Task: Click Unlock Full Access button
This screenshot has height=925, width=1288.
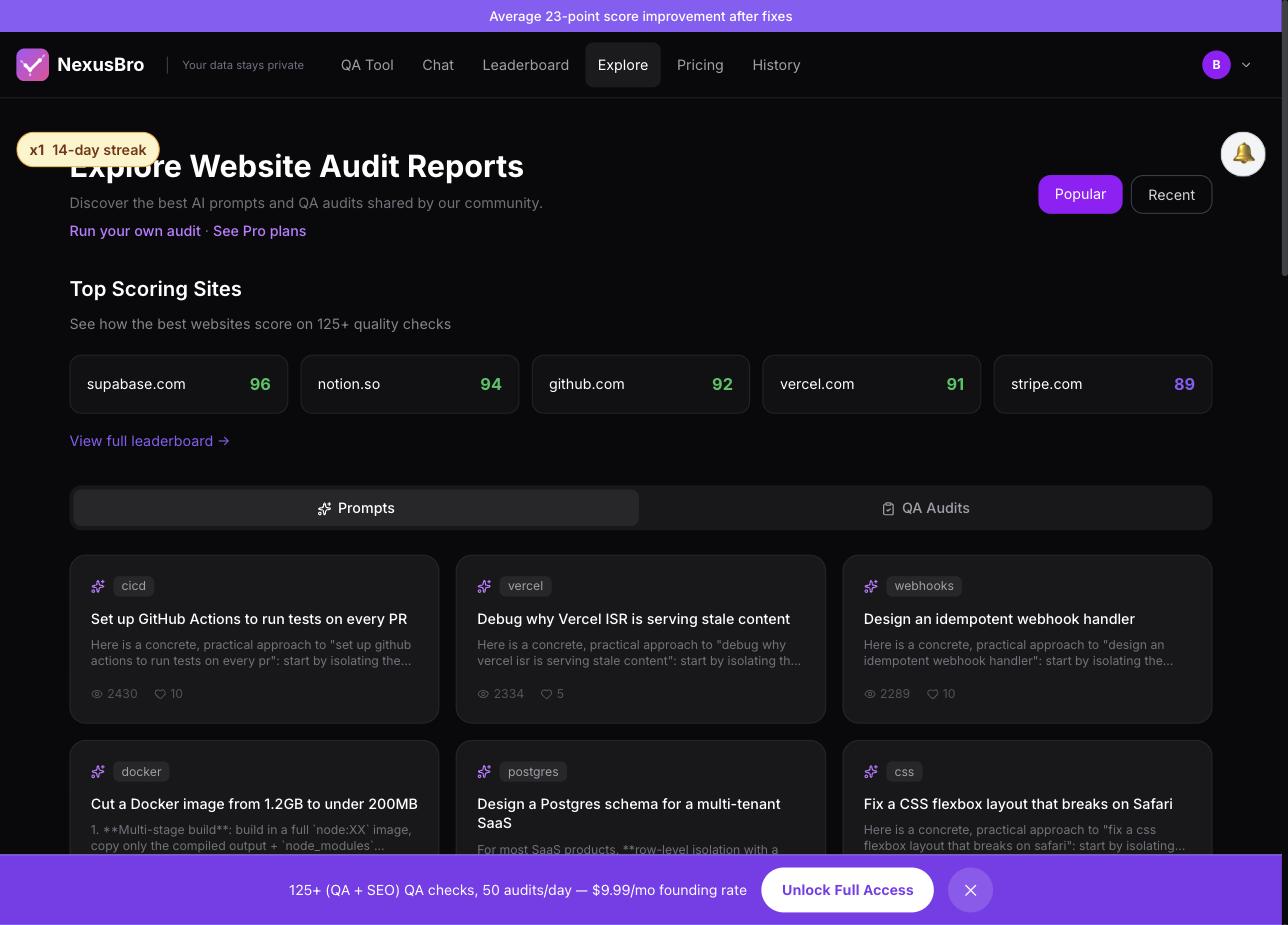Action: (x=847, y=890)
